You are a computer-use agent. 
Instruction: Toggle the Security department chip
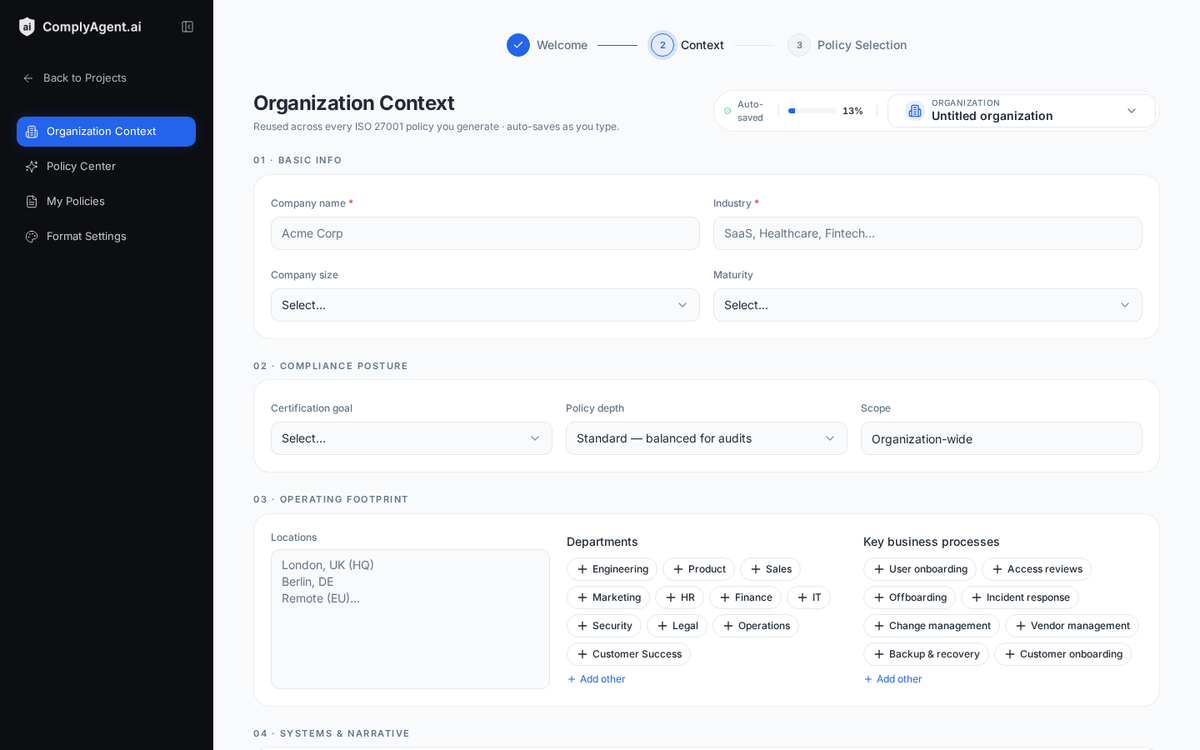(604, 626)
